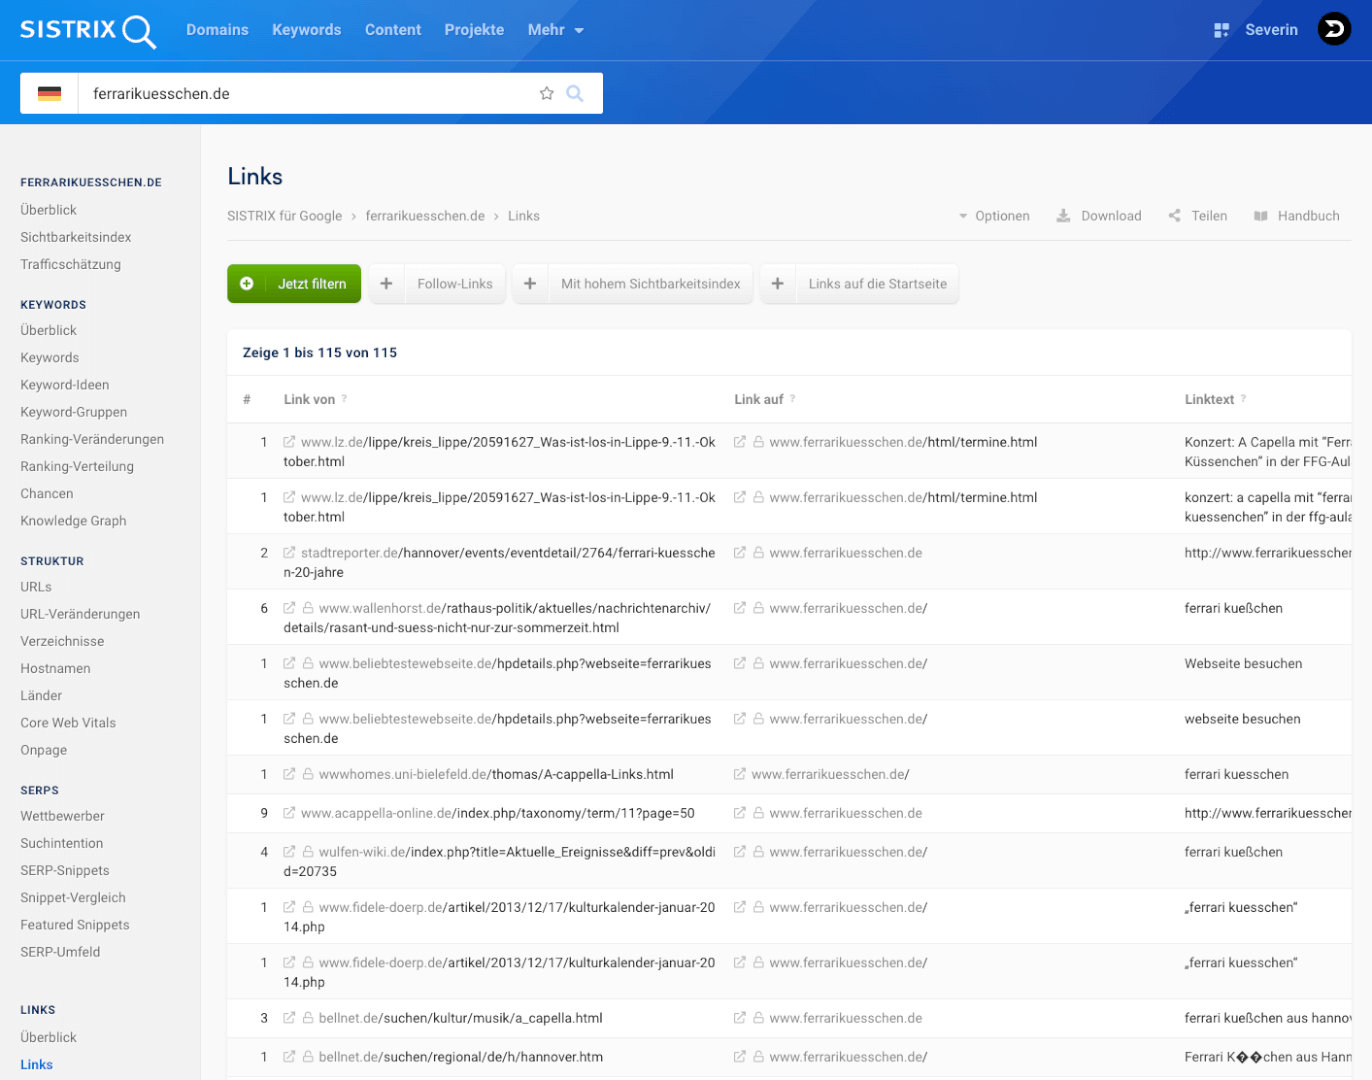This screenshot has width=1372, height=1080.
Task: Open external link icon for wulfen-wiki.de row
Action: [x=289, y=852]
